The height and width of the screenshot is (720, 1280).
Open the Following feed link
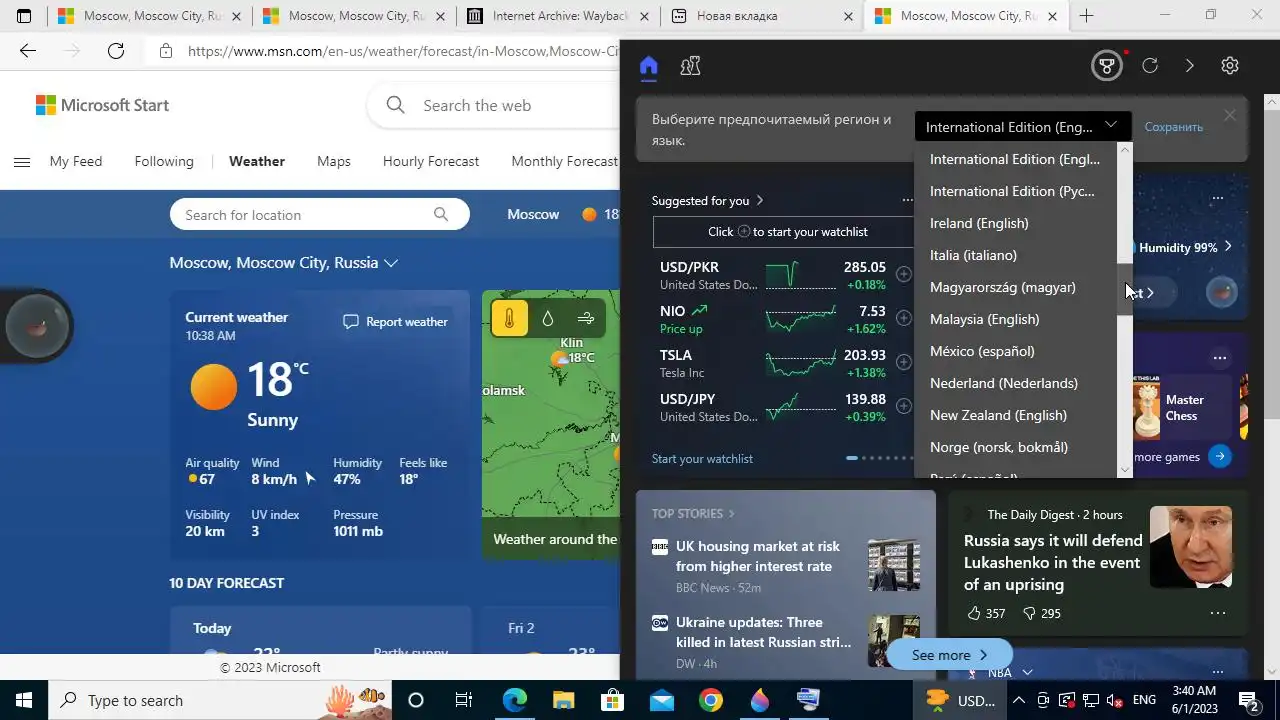(164, 161)
